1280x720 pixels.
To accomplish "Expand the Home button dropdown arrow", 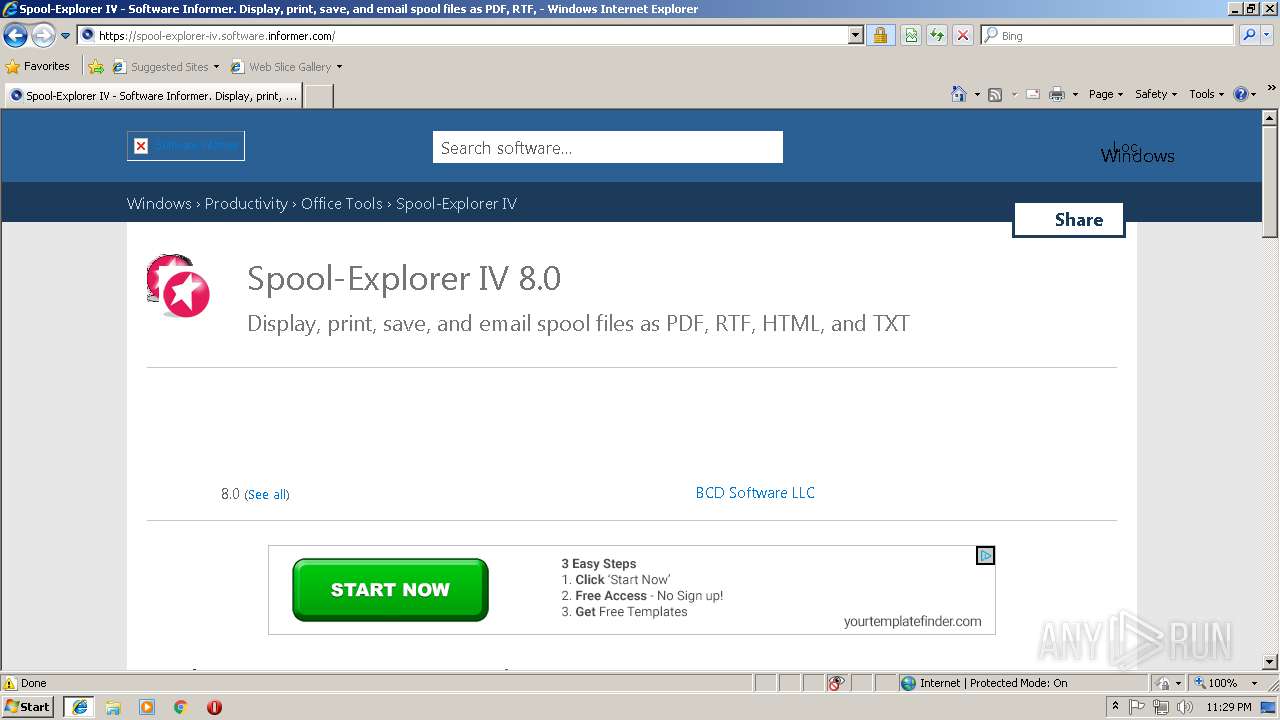I will click(x=976, y=94).
